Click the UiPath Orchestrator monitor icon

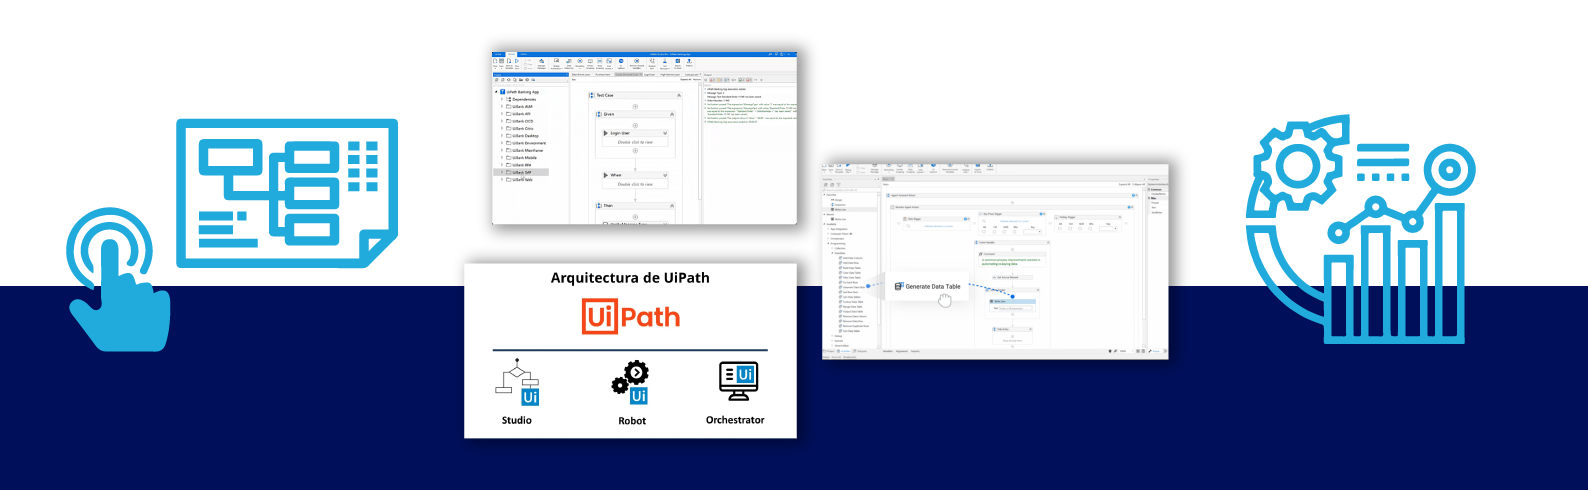pos(738,380)
